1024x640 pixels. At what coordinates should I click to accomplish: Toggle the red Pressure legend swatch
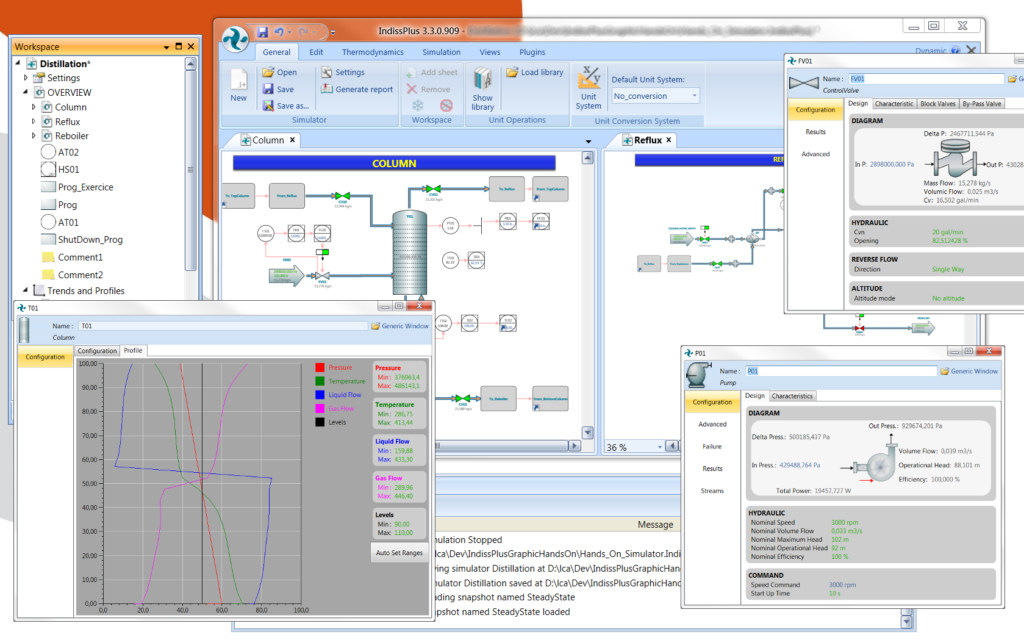[319, 368]
